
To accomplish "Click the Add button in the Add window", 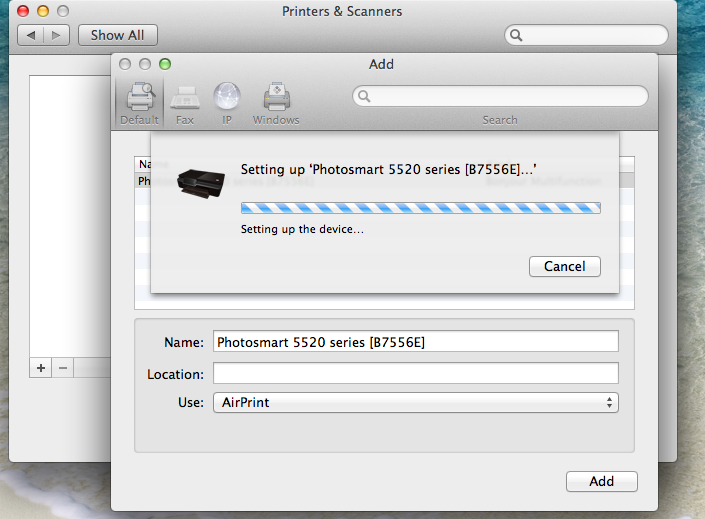I will (602, 481).
